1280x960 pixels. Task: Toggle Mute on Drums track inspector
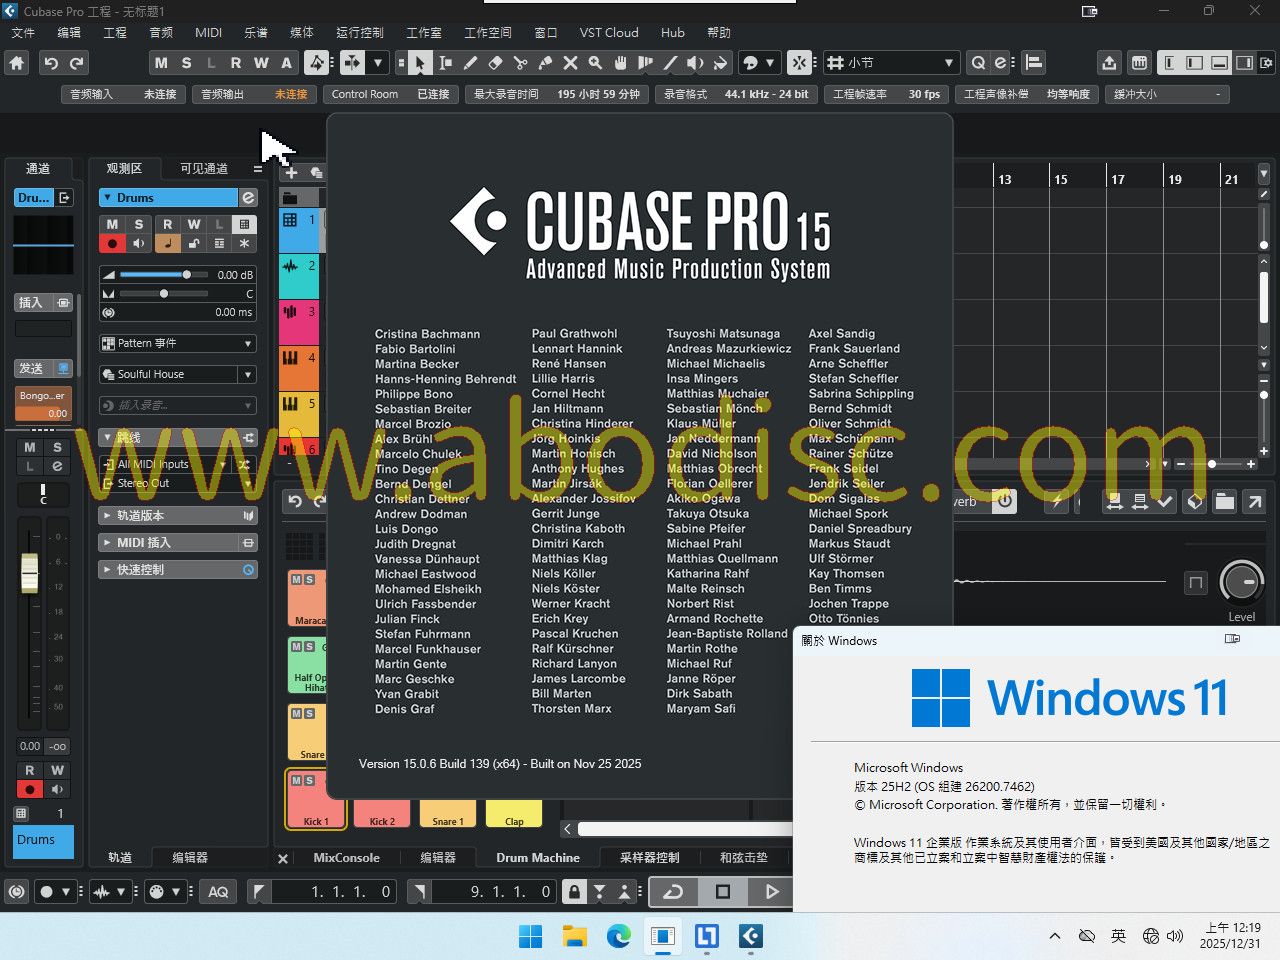112,224
